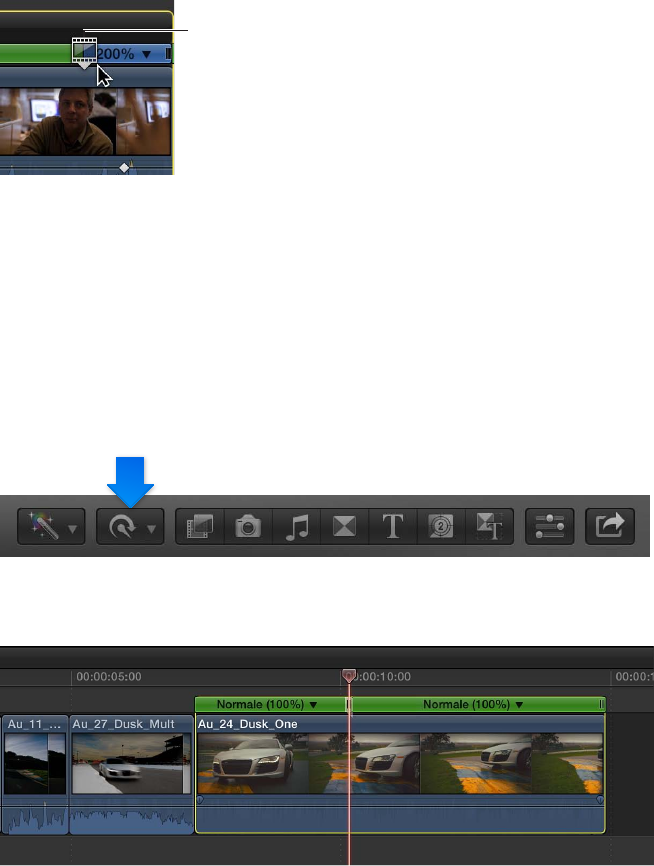Viewport: 654px width, 866px height.
Task: Show the Effects browser filmstrip icon
Action: [x=200, y=526]
